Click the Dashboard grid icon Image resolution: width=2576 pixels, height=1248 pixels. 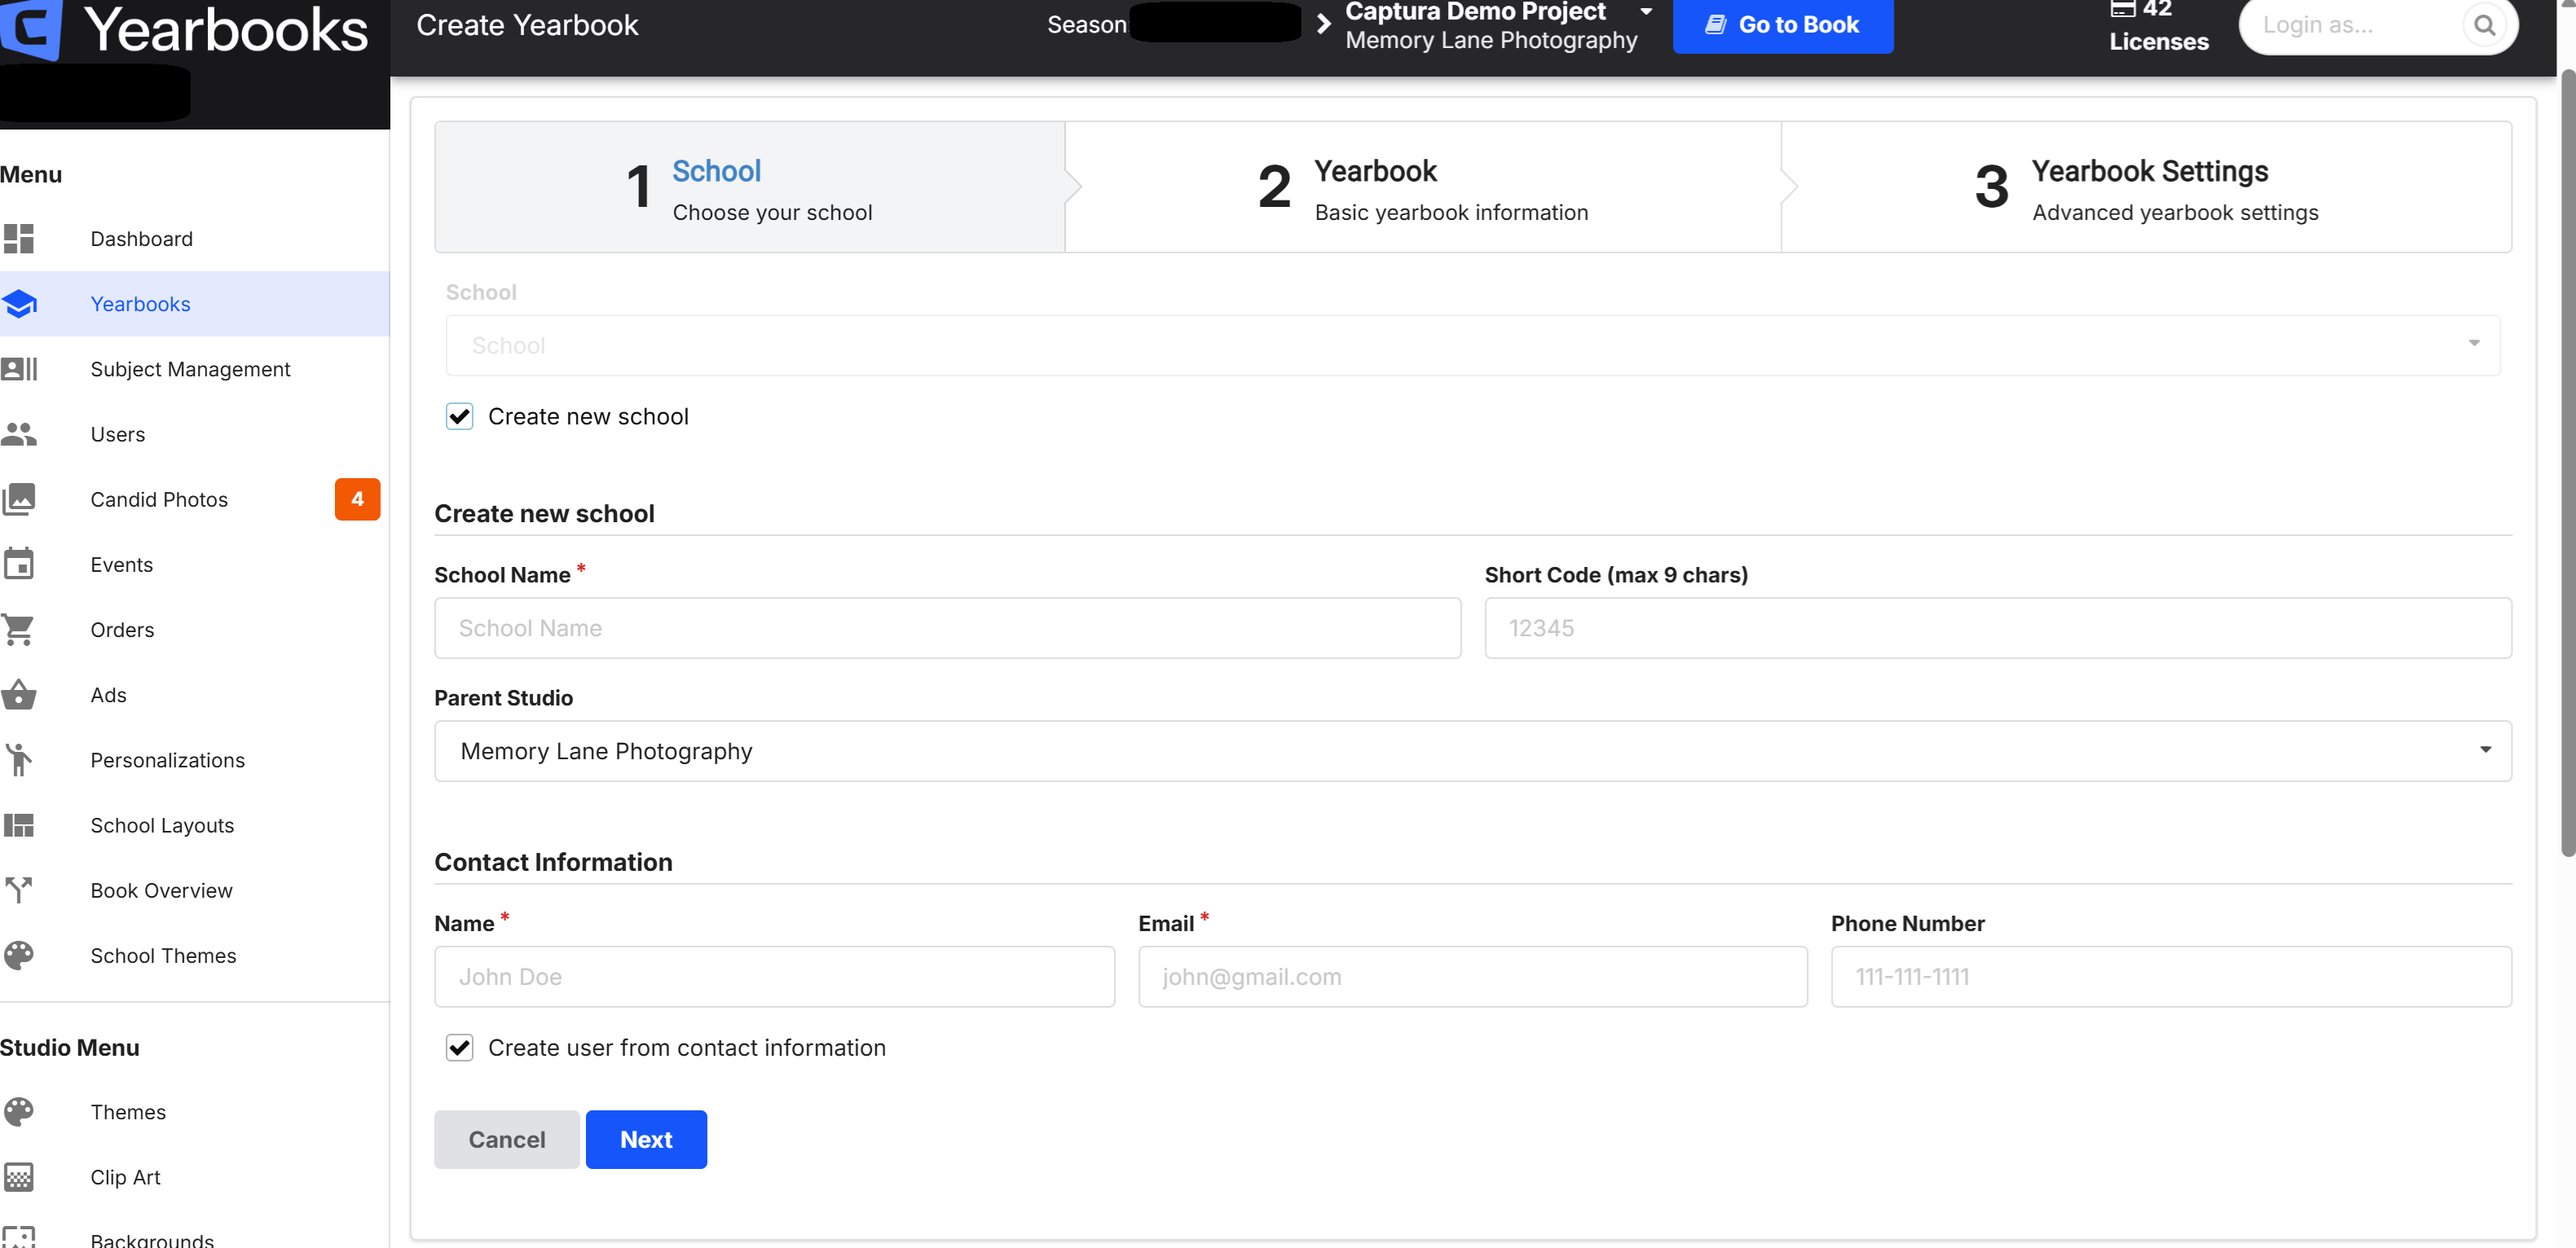pos(19,239)
